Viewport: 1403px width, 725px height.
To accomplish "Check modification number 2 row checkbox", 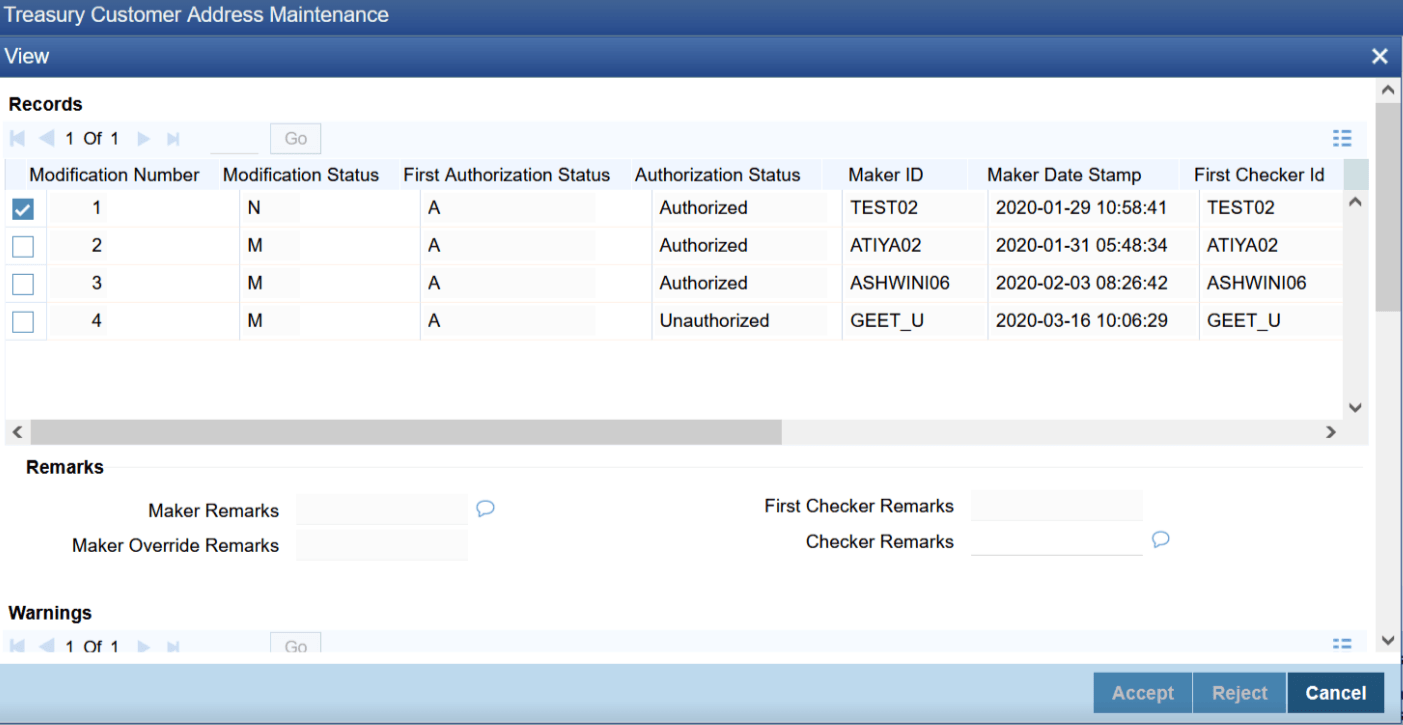I will pyautogui.click(x=22, y=246).
